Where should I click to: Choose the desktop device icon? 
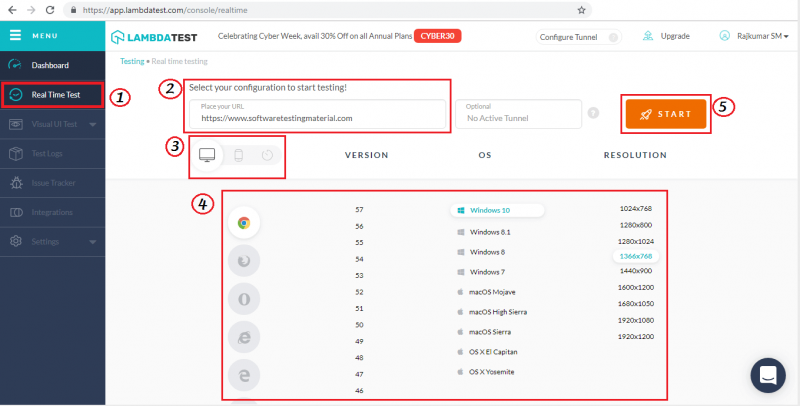pyautogui.click(x=208, y=155)
